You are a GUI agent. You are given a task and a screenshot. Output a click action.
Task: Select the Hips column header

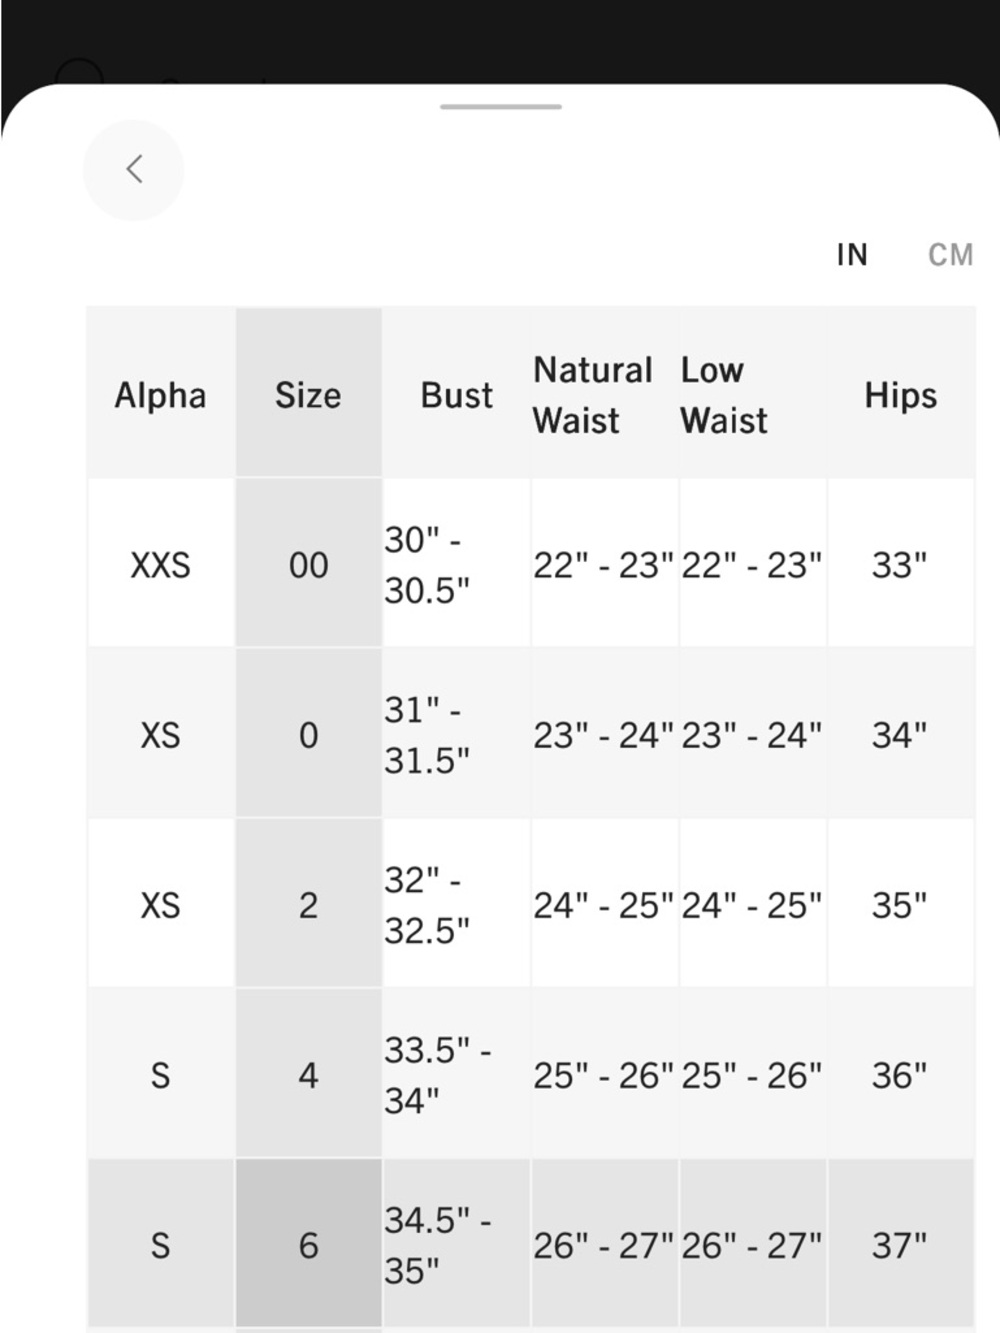(x=901, y=393)
